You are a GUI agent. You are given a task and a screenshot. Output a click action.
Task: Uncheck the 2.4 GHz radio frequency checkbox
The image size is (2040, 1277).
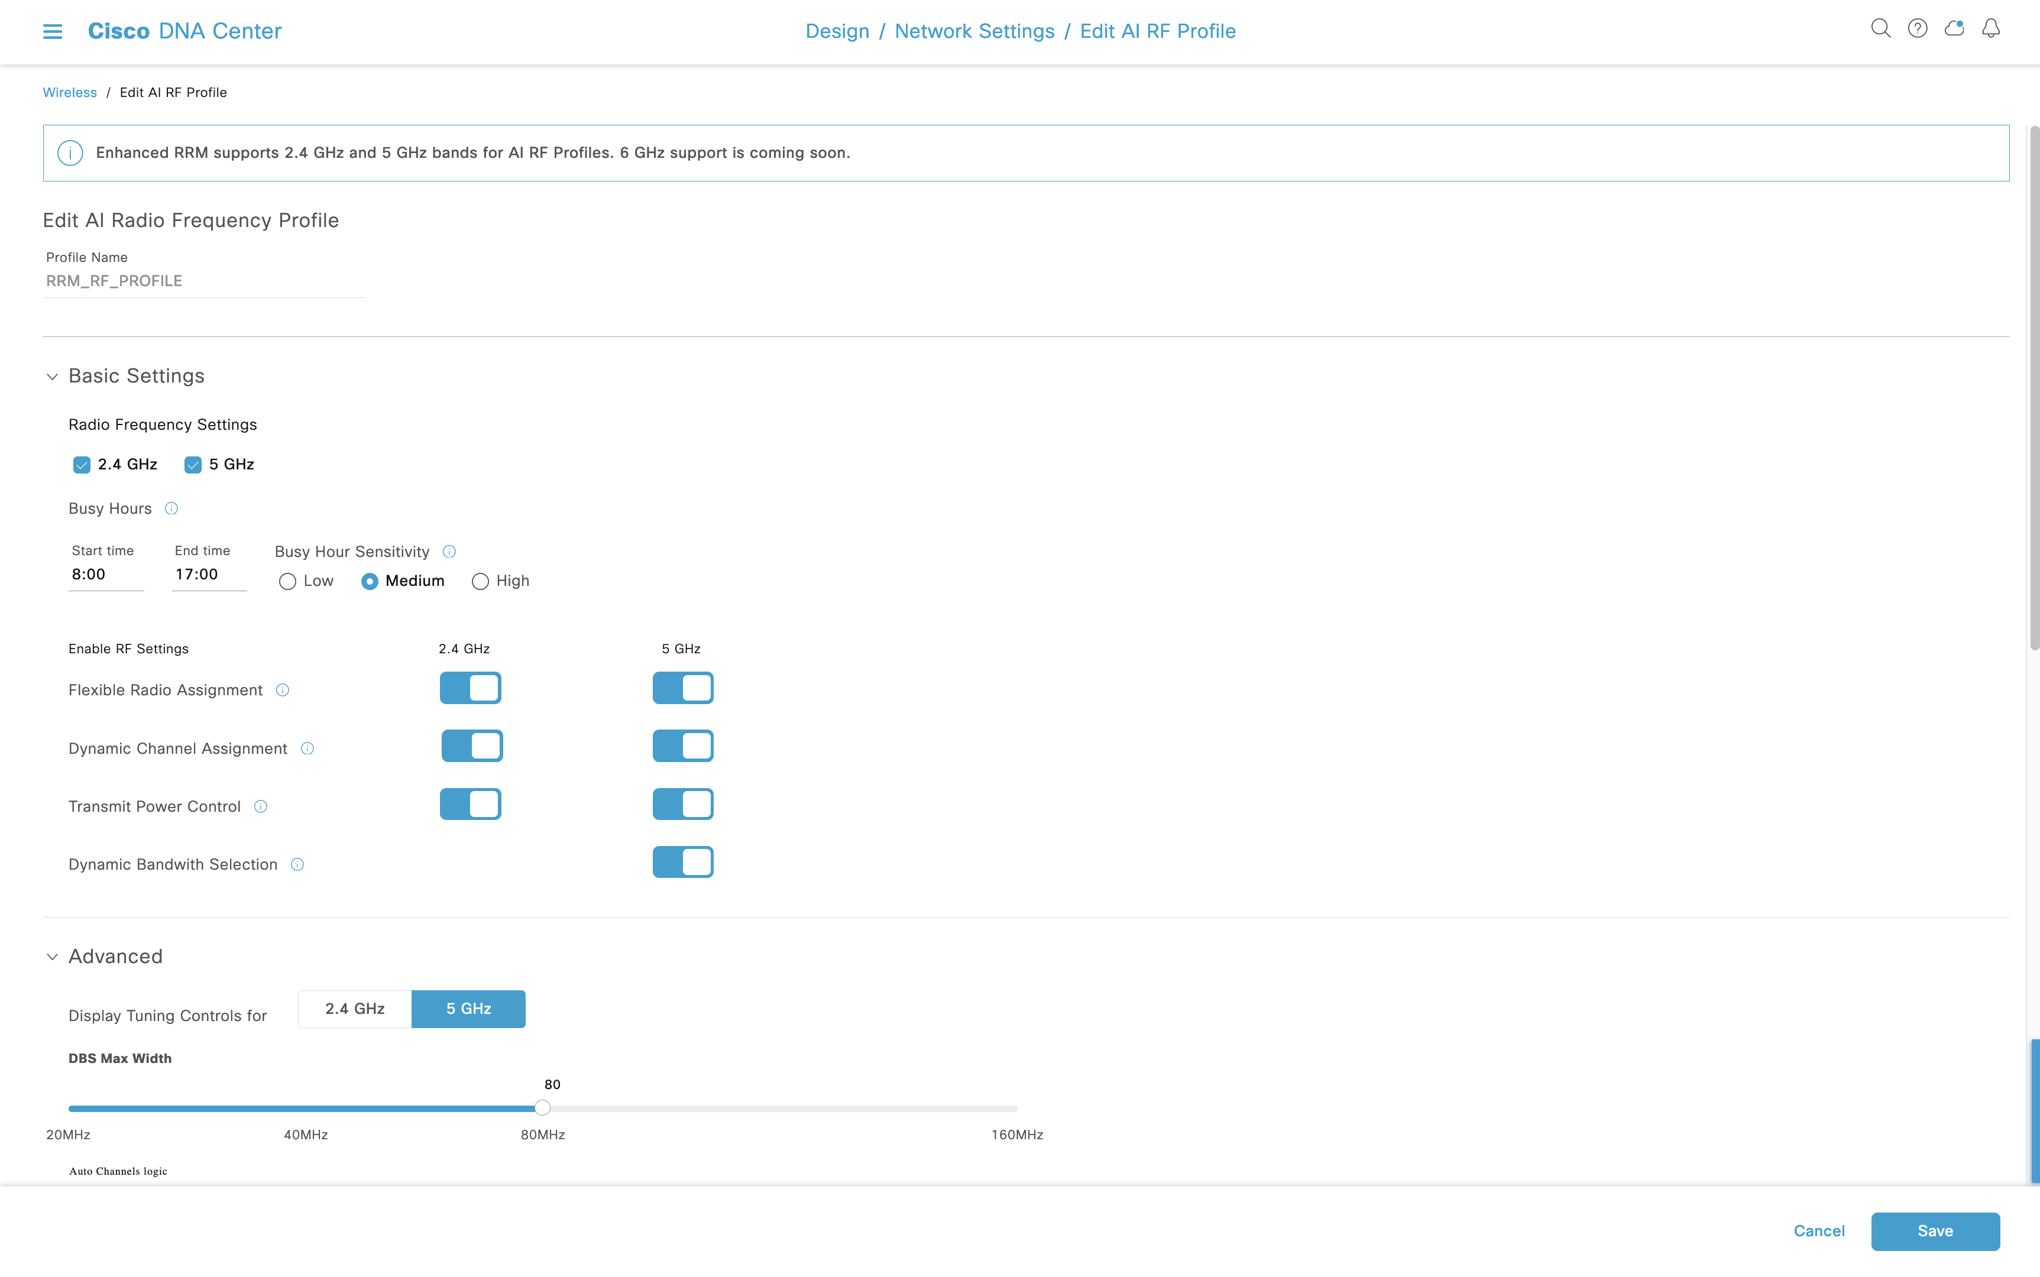click(82, 464)
